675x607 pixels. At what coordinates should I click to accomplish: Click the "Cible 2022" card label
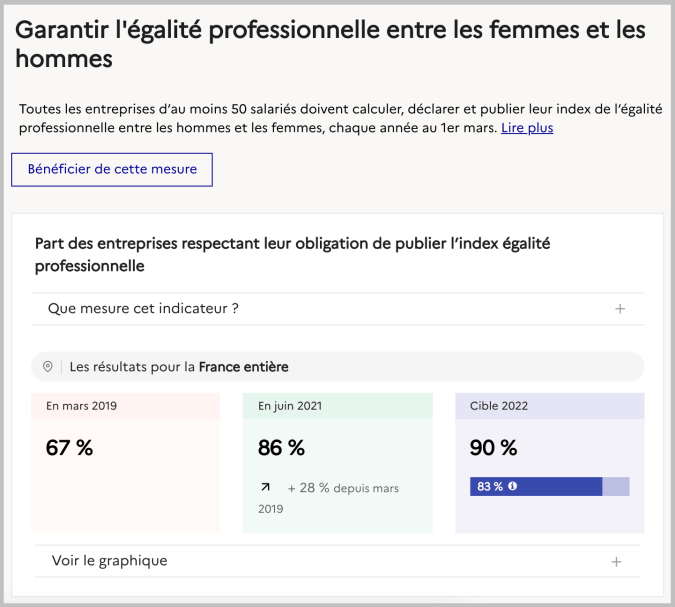498,406
